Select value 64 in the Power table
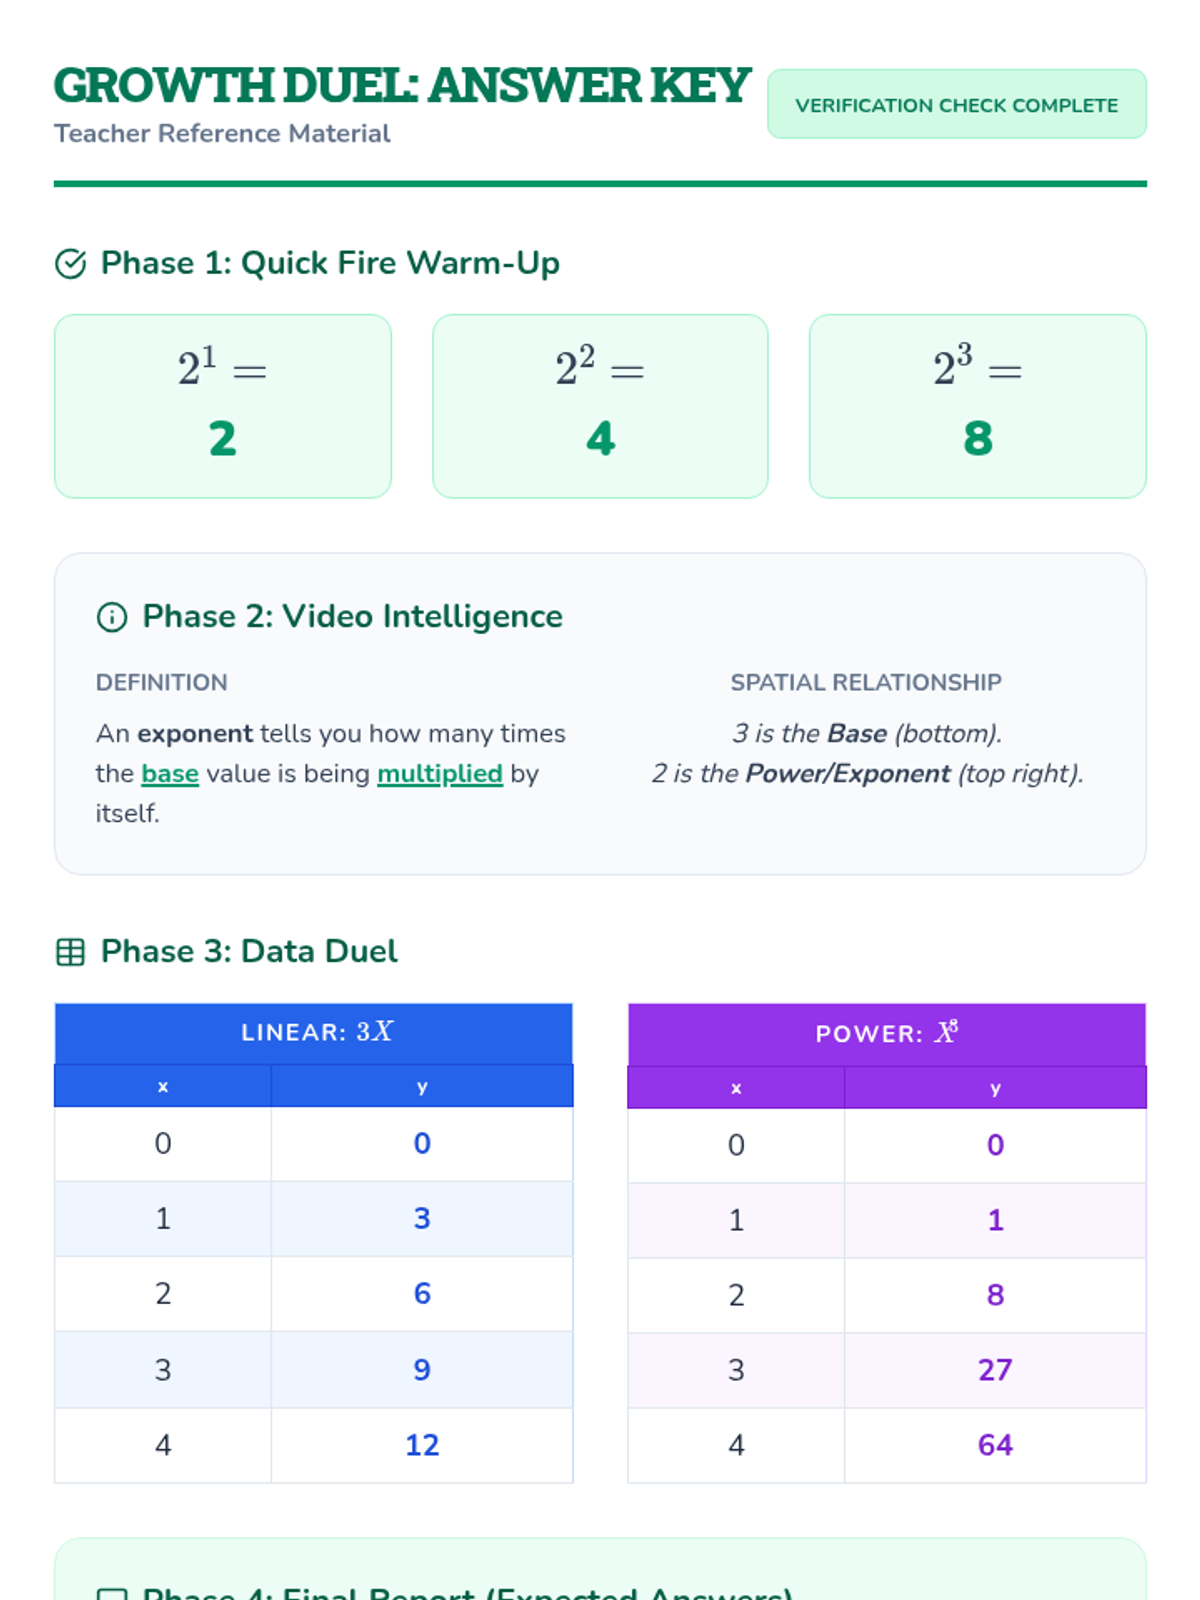The width and height of the screenshot is (1200, 1600). pos(995,1445)
